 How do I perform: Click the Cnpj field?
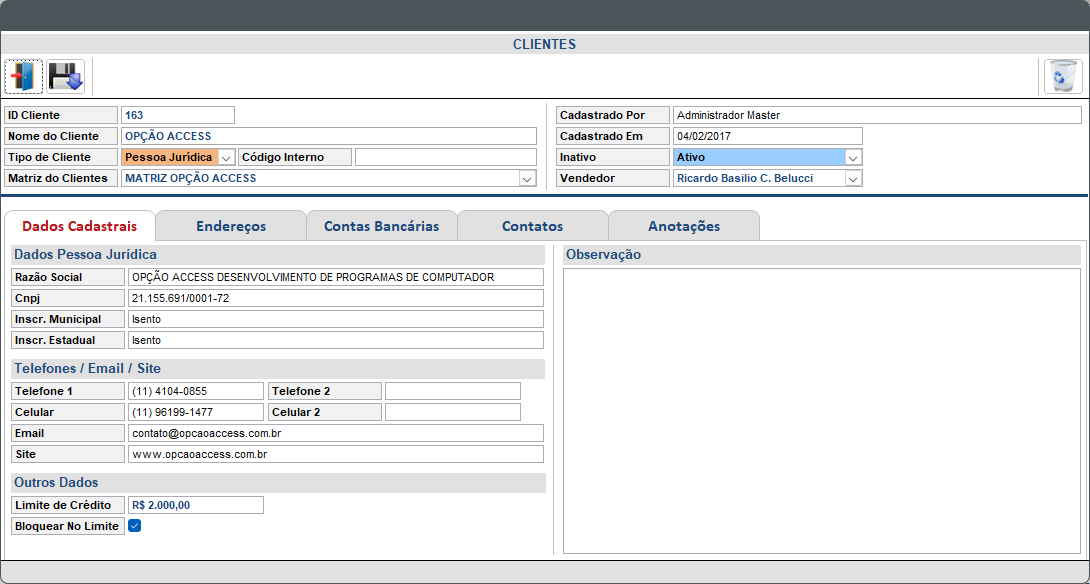[x=336, y=298]
